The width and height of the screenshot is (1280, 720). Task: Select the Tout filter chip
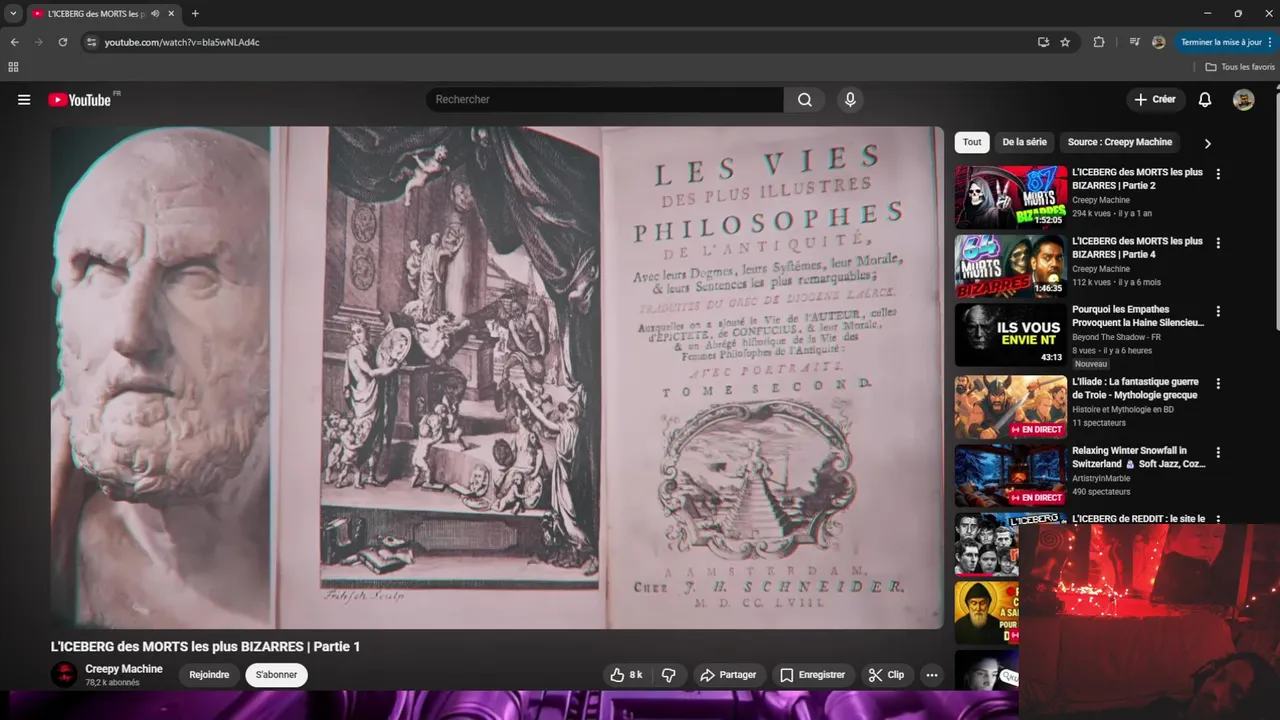972,142
